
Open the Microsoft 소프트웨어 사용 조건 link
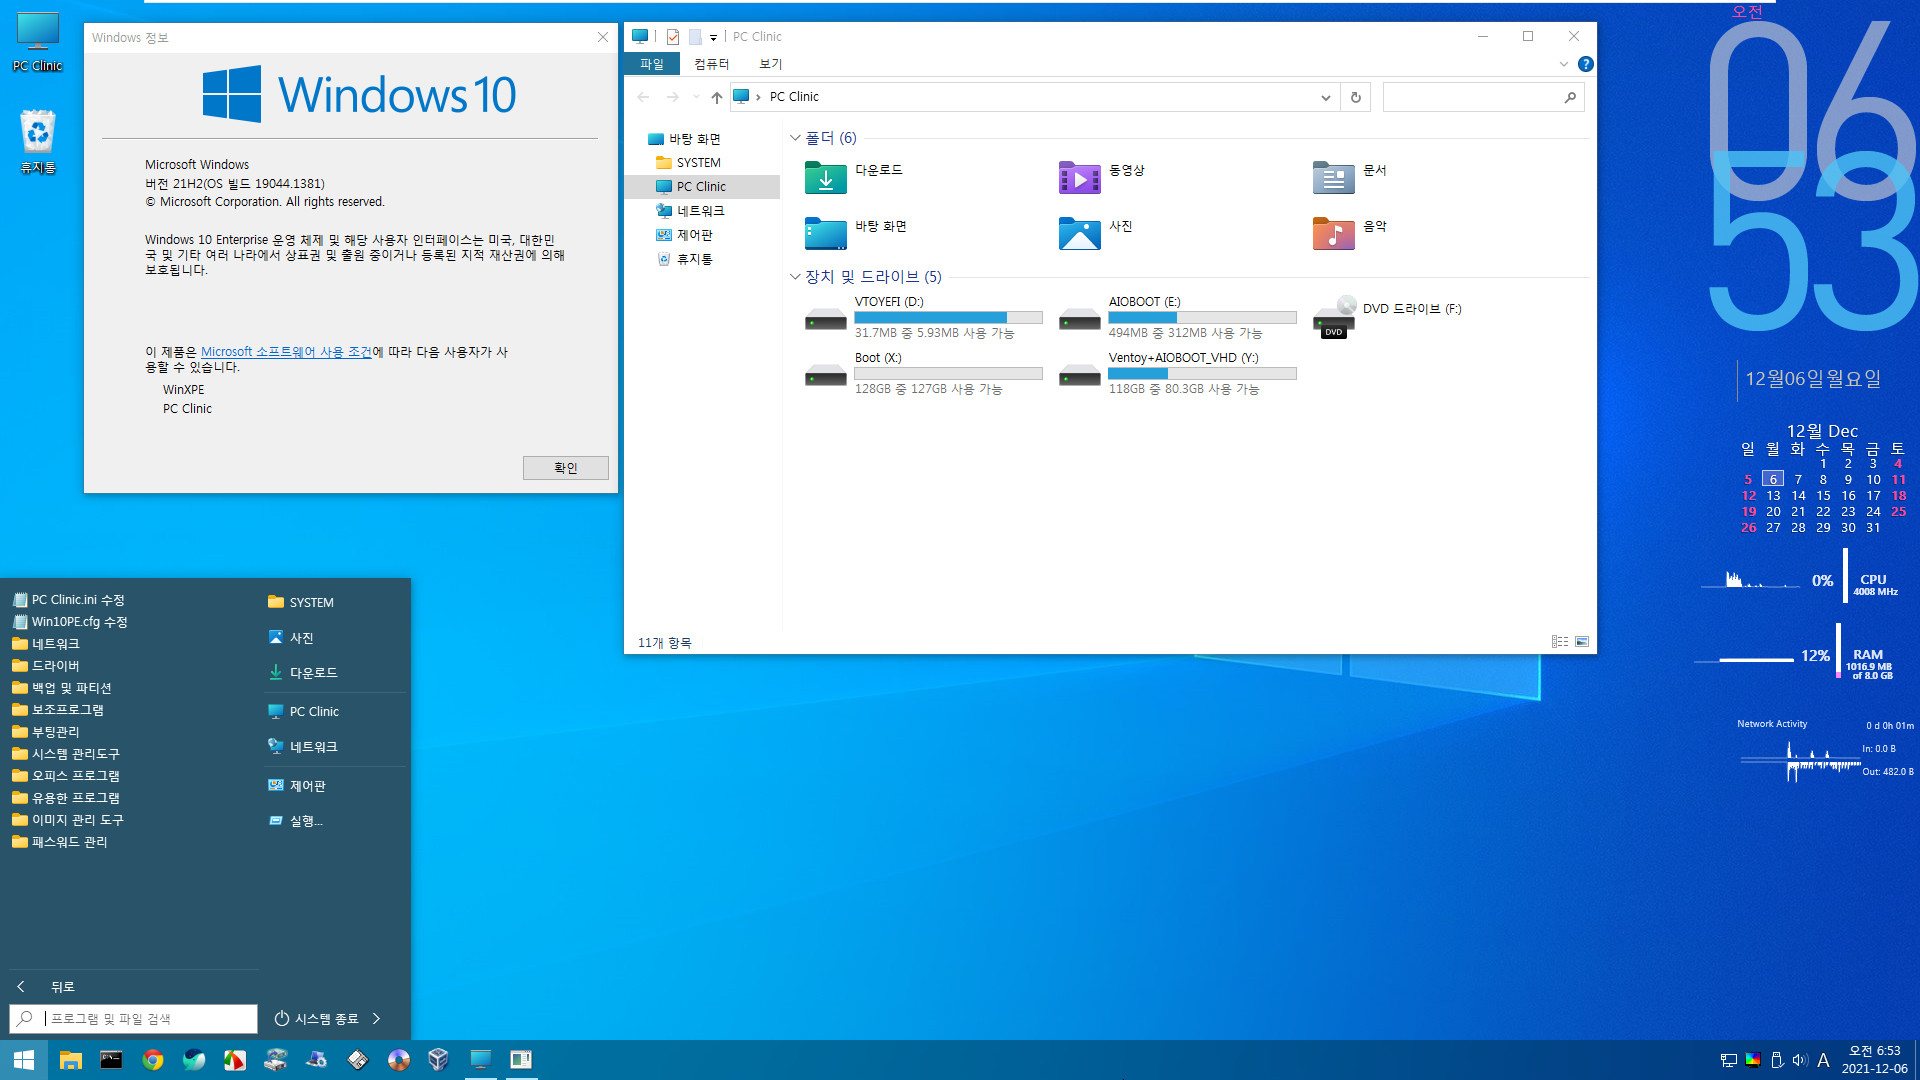tap(286, 352)
